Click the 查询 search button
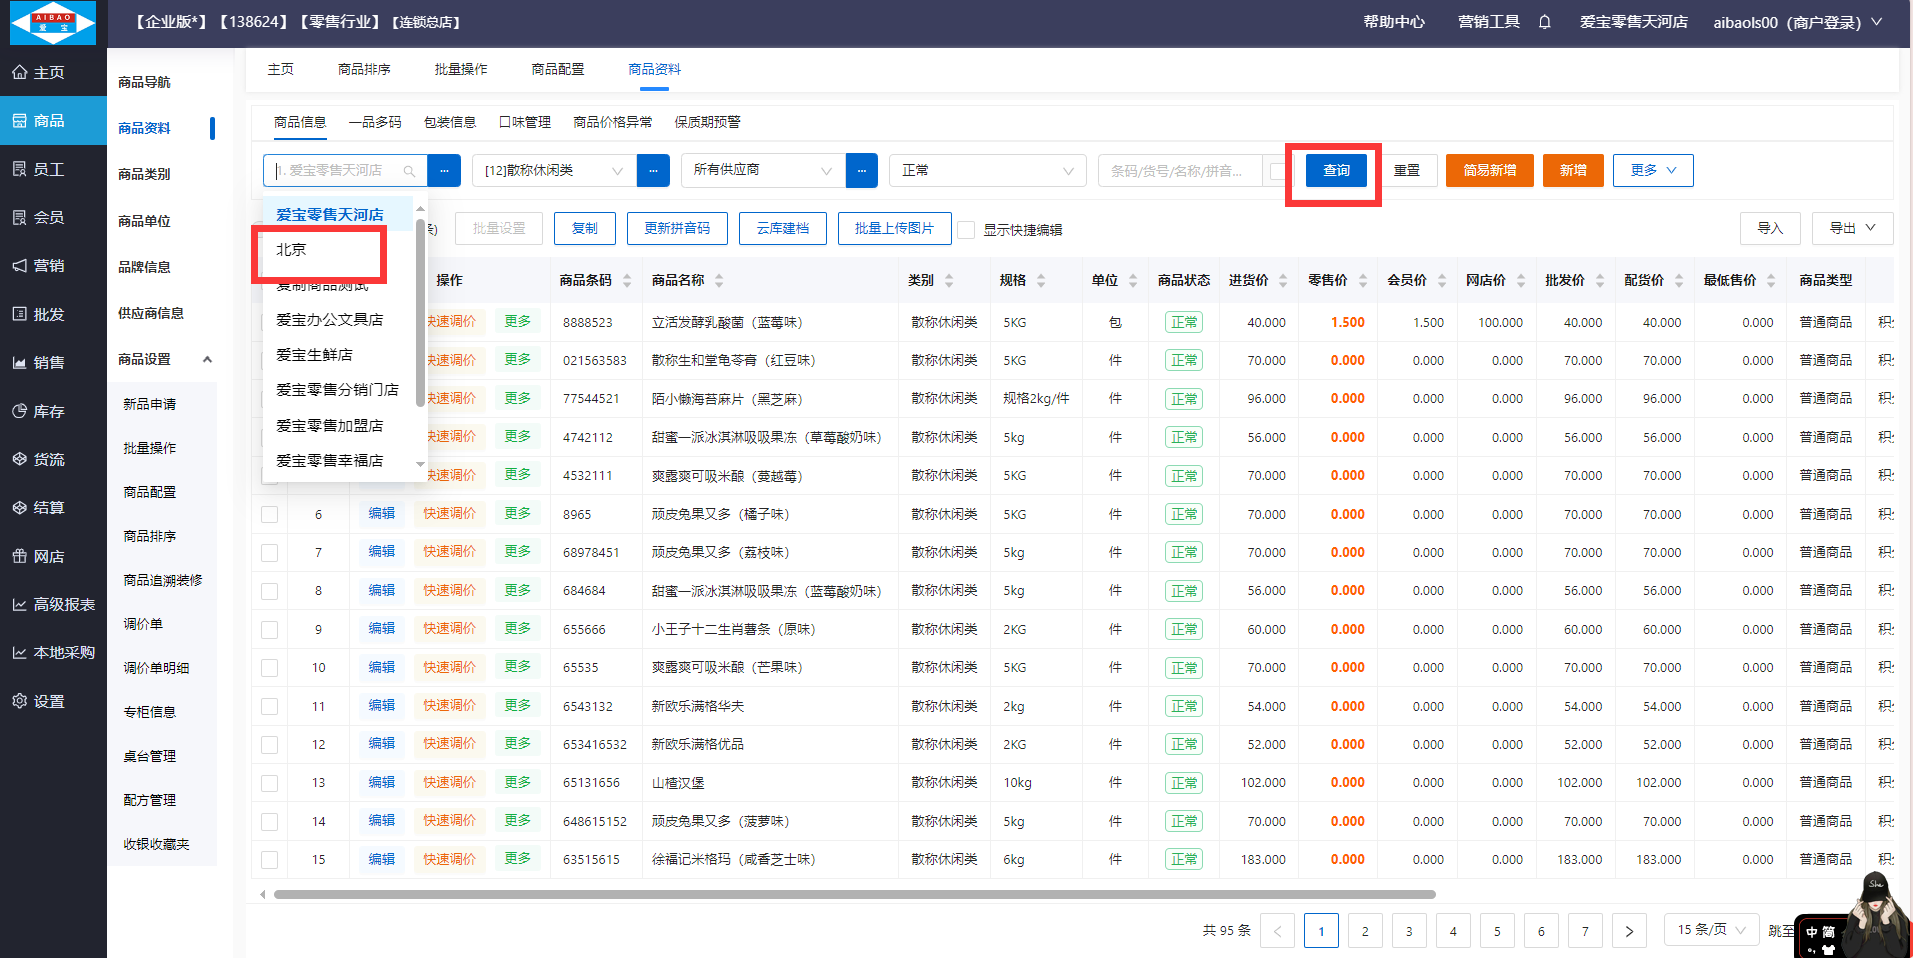Image resolution: width=1913 pixels, height=958 pixels. point(1336,170)
